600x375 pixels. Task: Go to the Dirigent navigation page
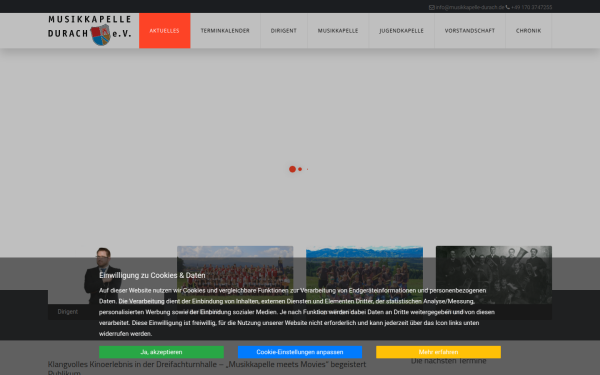point(284,31)
